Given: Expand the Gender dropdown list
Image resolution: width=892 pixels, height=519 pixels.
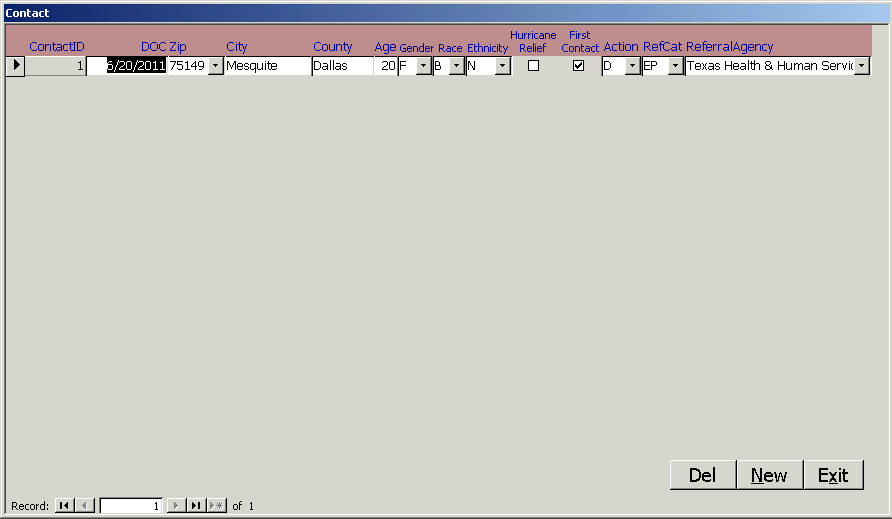Looking at the screenshot, I should point(423,66).
